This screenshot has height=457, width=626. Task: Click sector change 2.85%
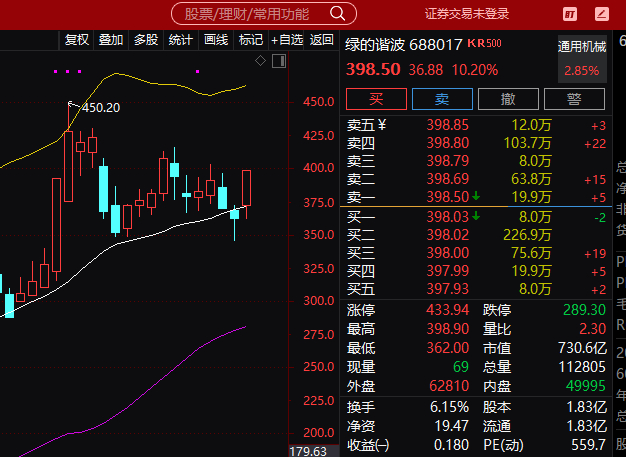pyautogui.click(x=582, y=71)
